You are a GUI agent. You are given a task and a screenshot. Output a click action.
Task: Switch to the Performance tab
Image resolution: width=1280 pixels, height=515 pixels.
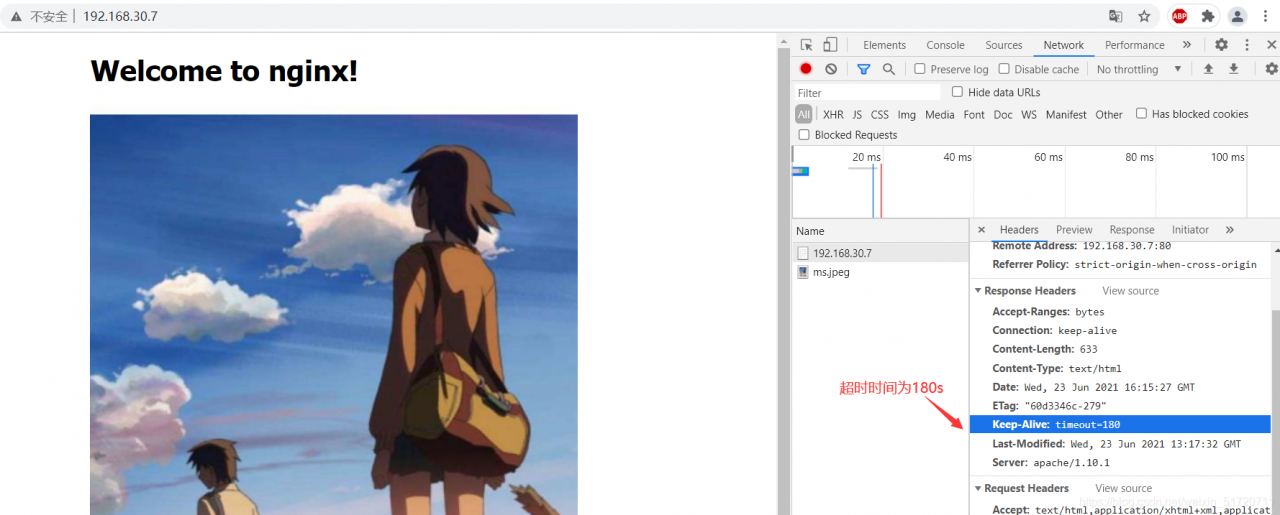coord(1135,45)
